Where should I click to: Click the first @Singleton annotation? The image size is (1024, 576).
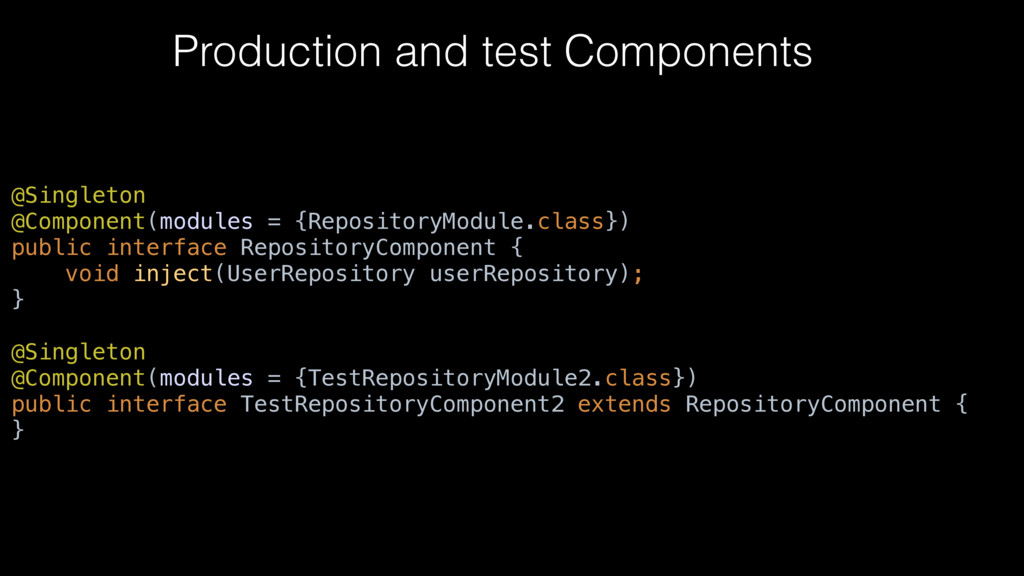click(78, 196)
